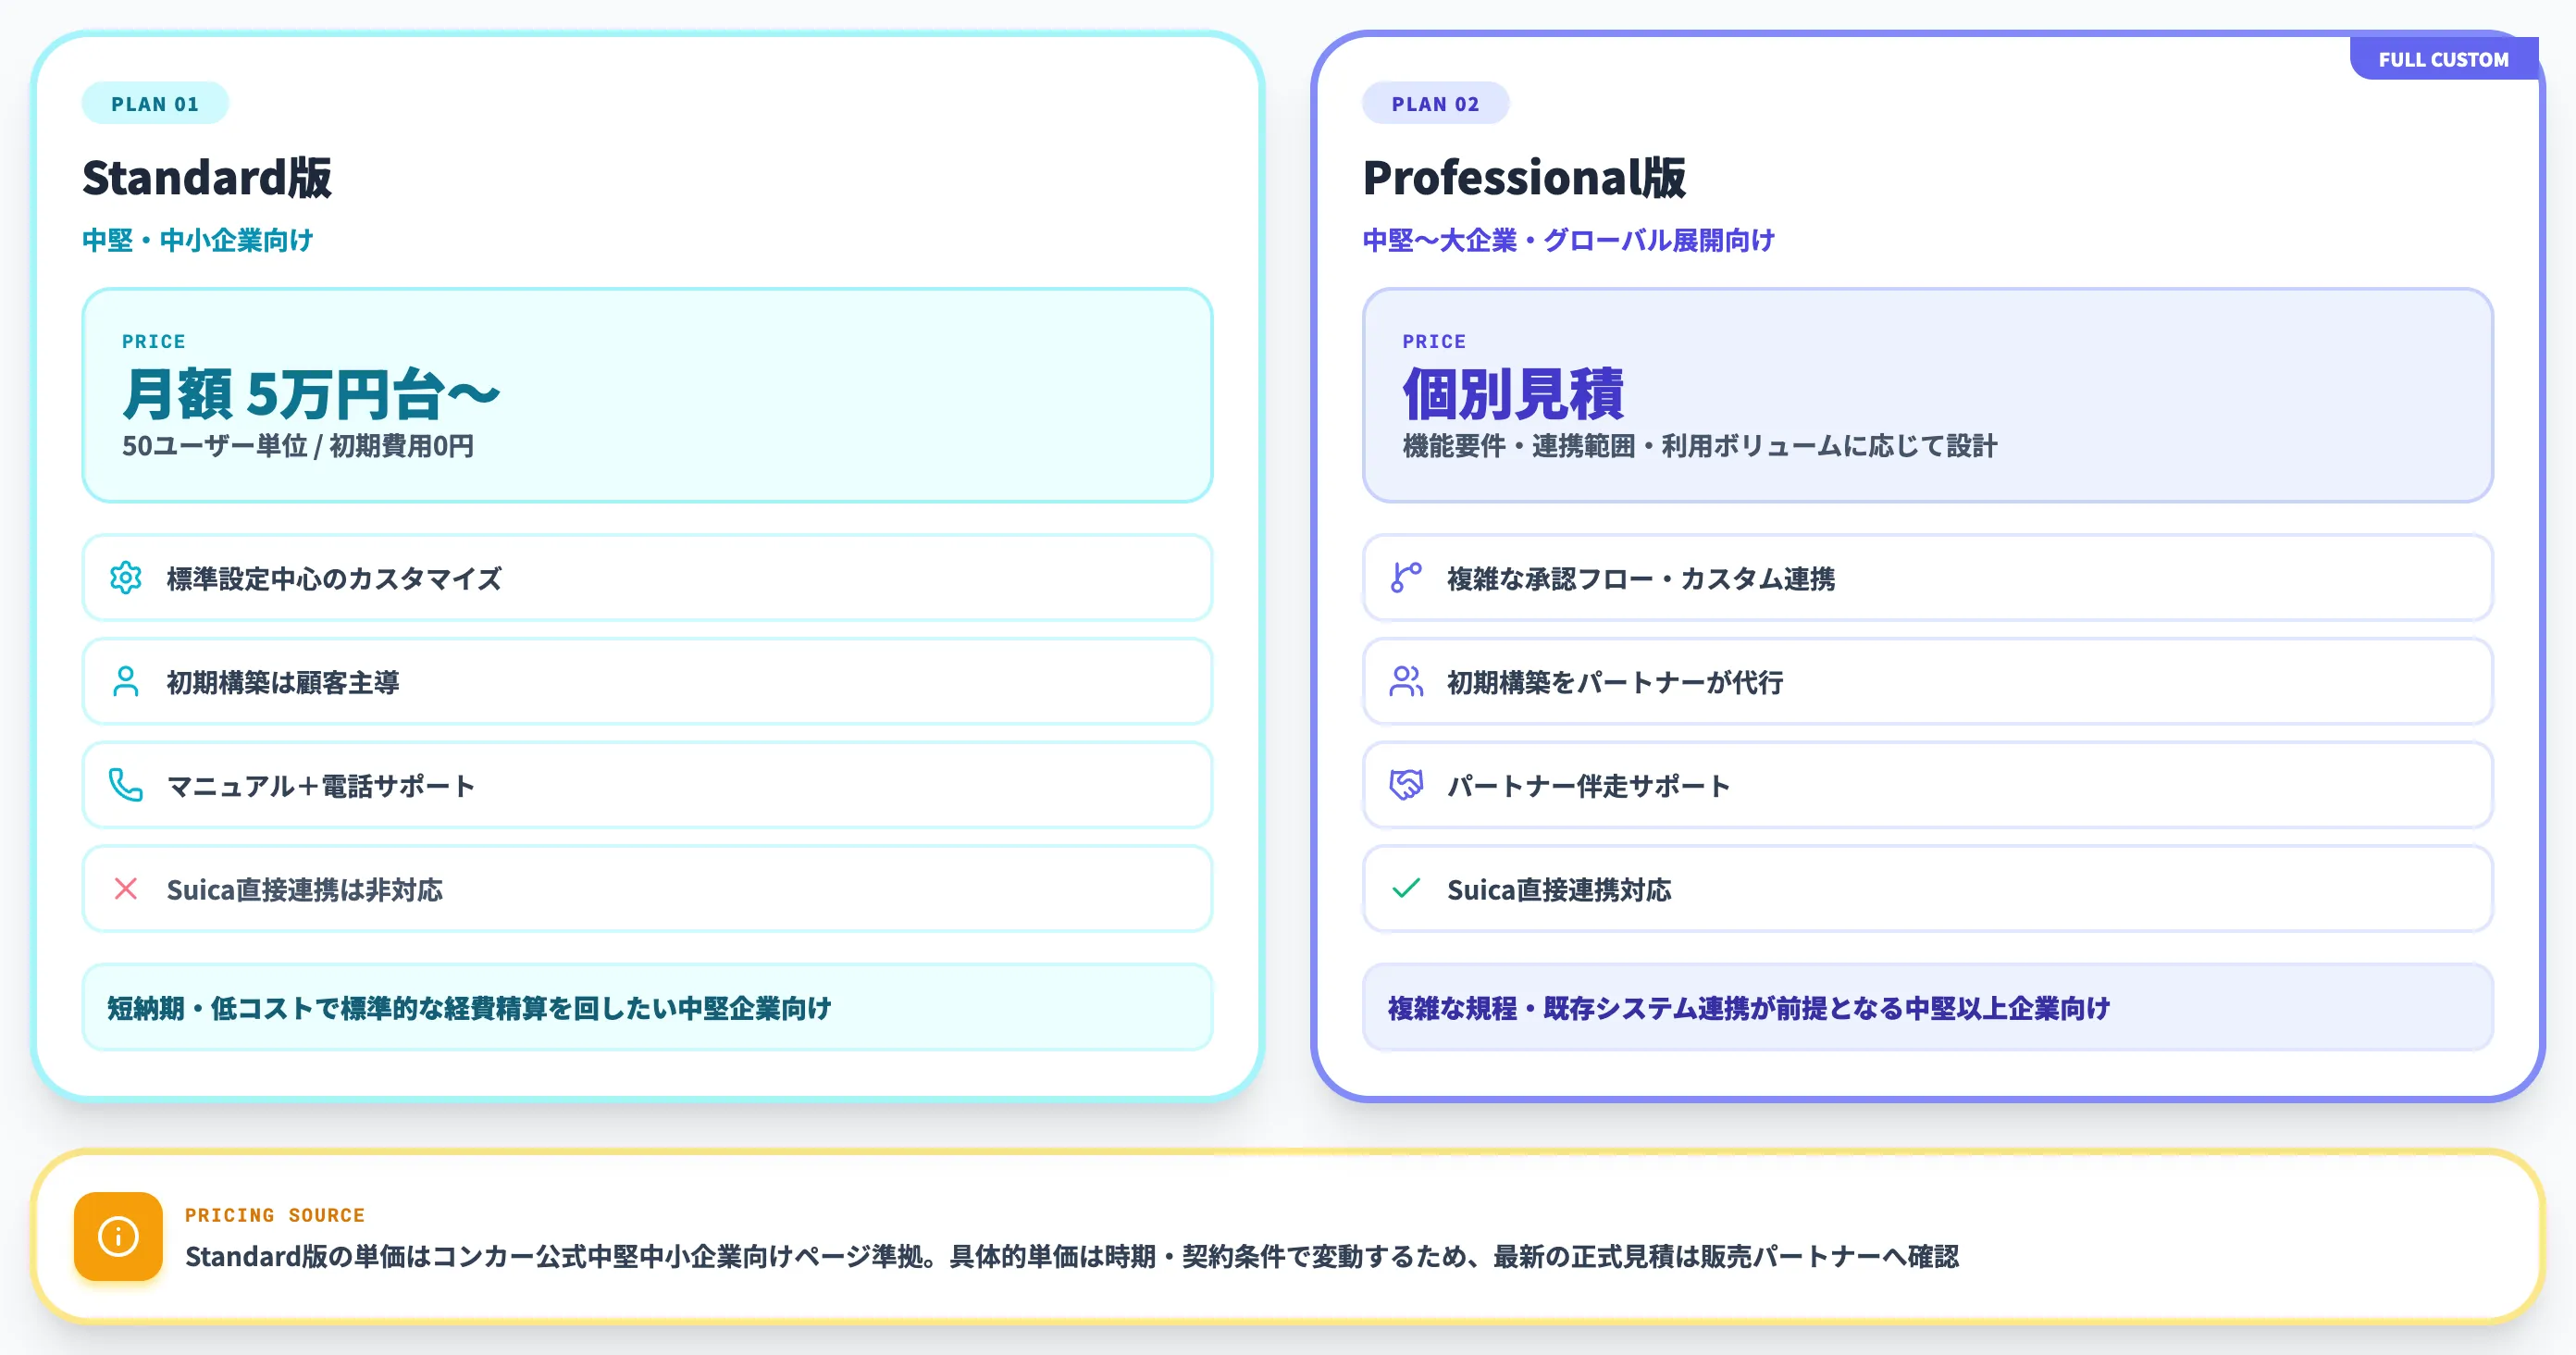Click the 初期構築をパートナーが代行 feature row

(1927, 682)
